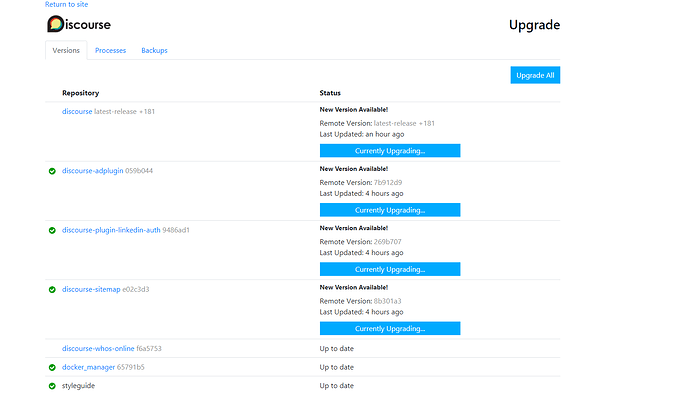Click commit hash f6a5753
Image resolution: width=690 pixels, height=403 pixels.
(x=149, y=348)
